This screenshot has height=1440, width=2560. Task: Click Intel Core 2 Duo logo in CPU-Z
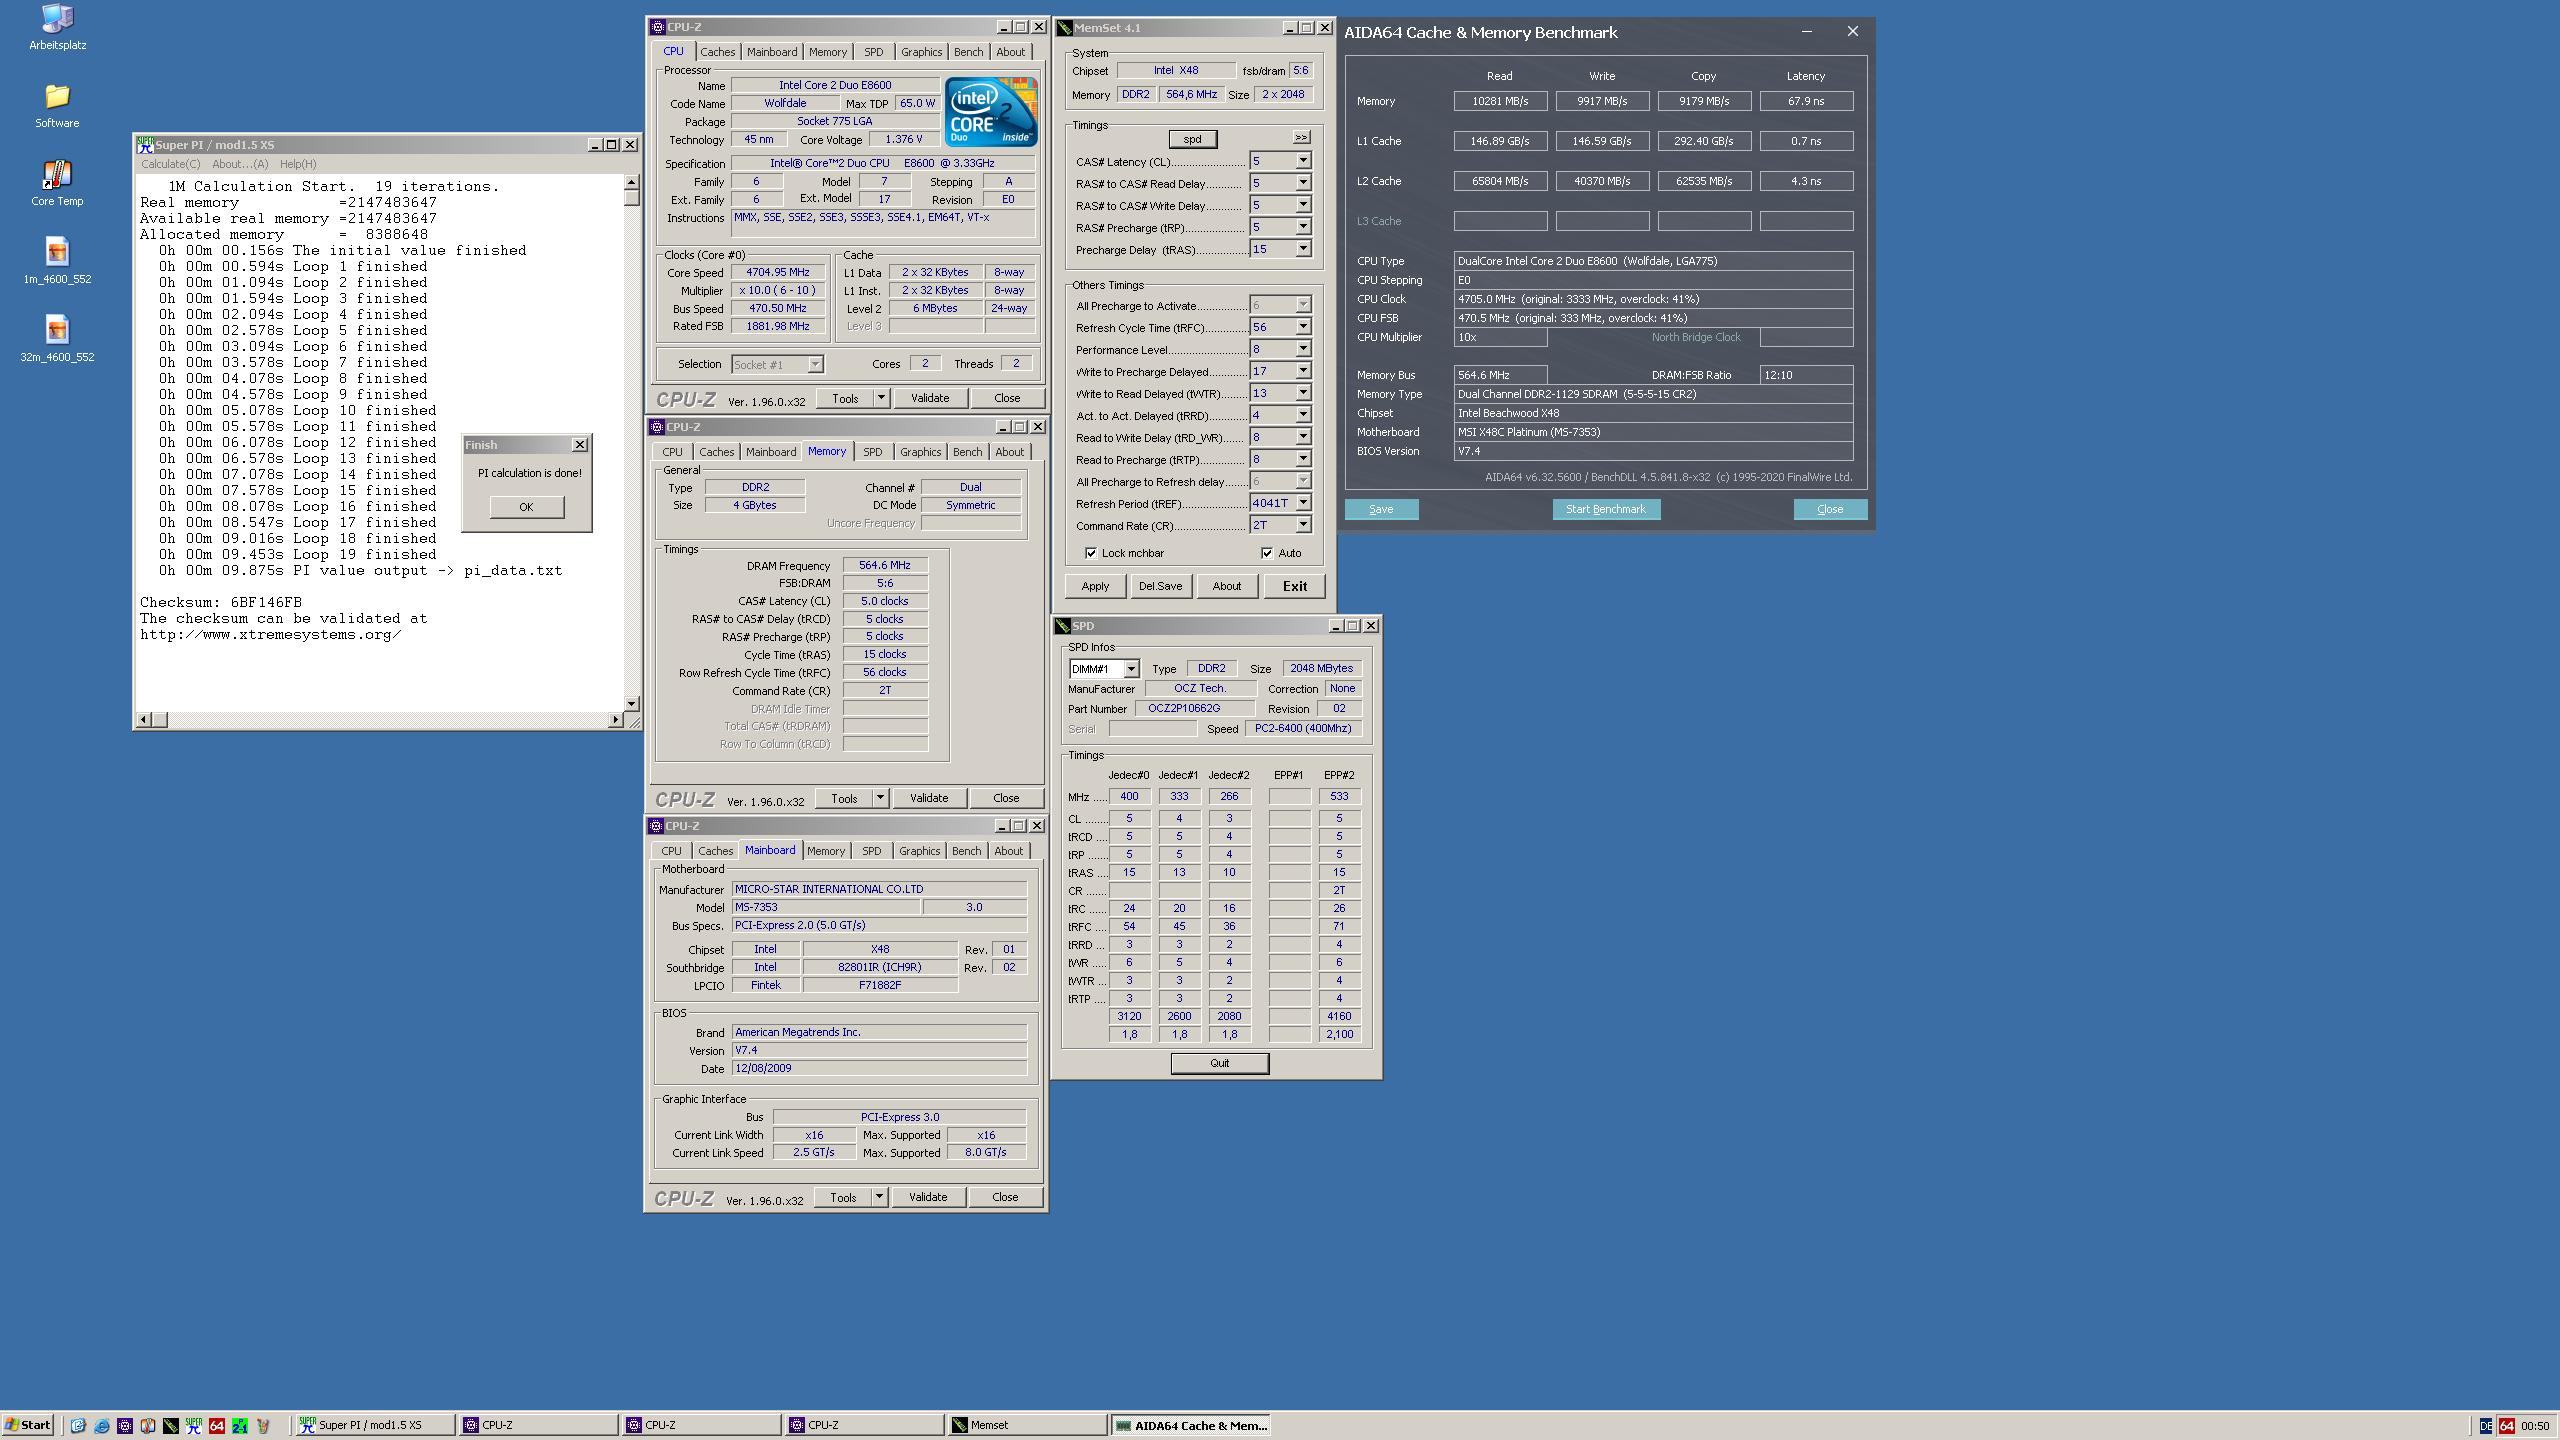(x=991, y=112)
